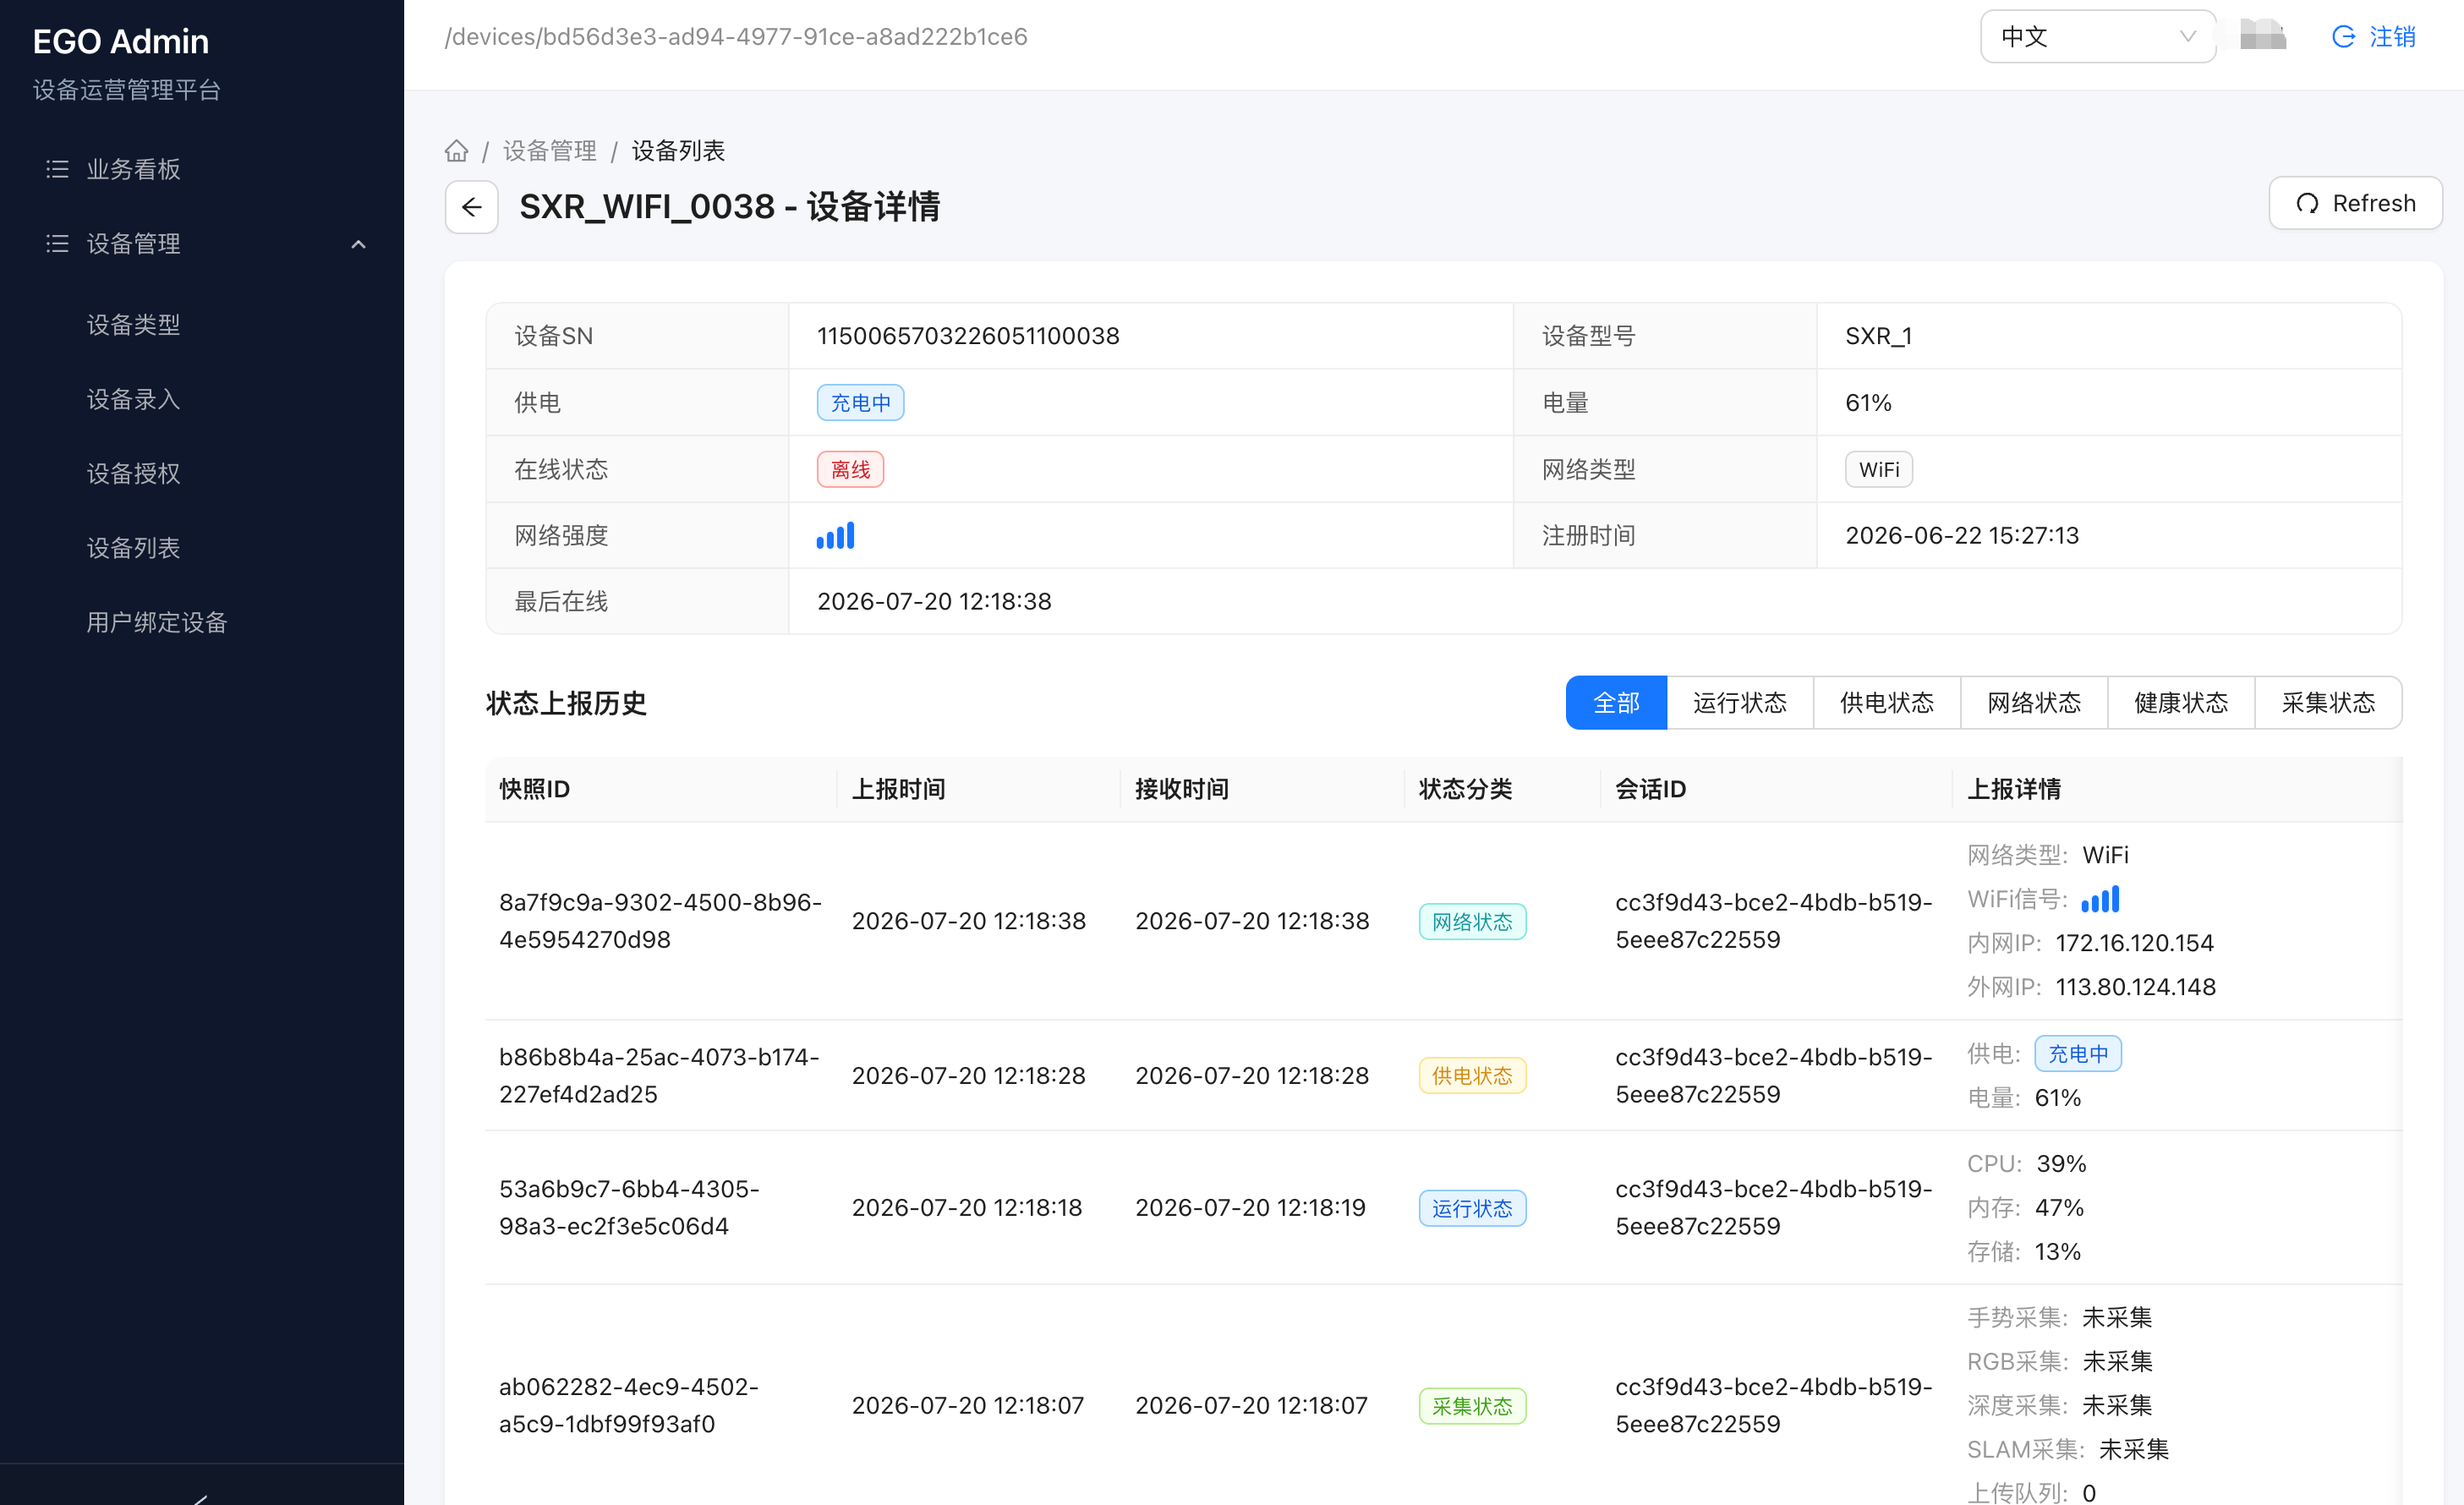
Task: Click 设备管理 breadcrumb link
Action: pyautogui.click(x=549, y=151)
